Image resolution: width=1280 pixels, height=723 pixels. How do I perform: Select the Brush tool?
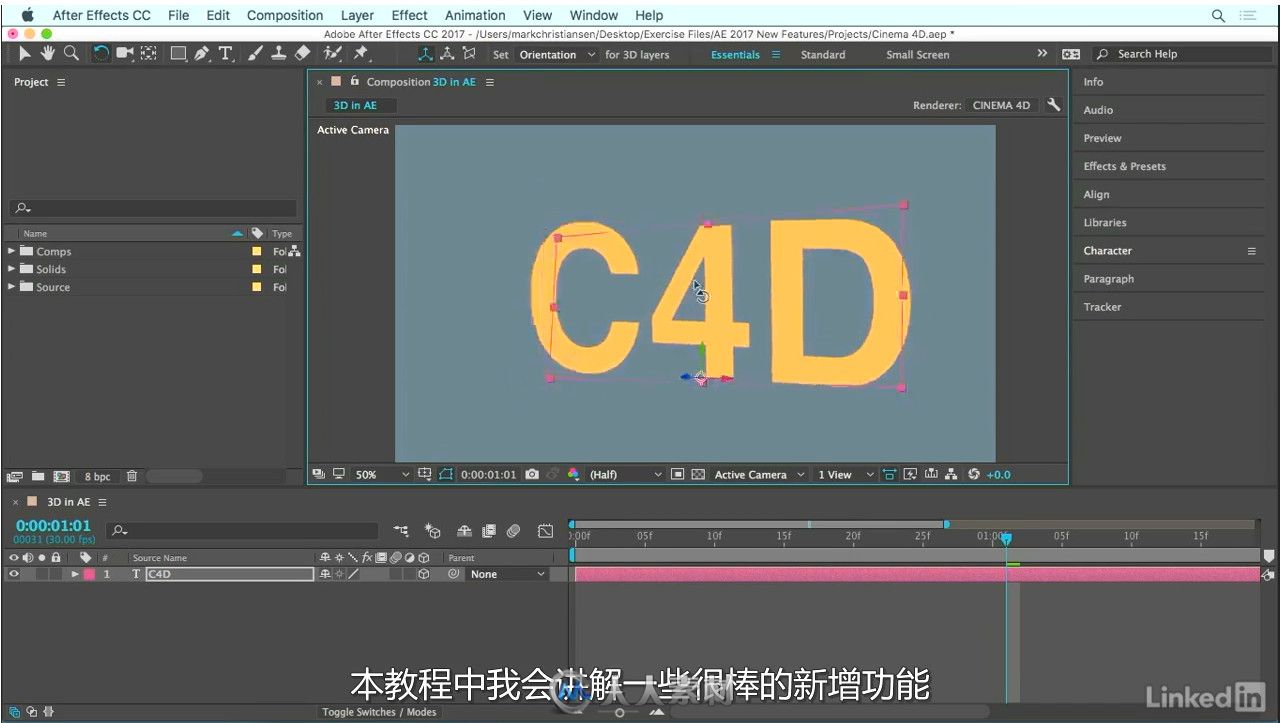click(x=255, y=54)
